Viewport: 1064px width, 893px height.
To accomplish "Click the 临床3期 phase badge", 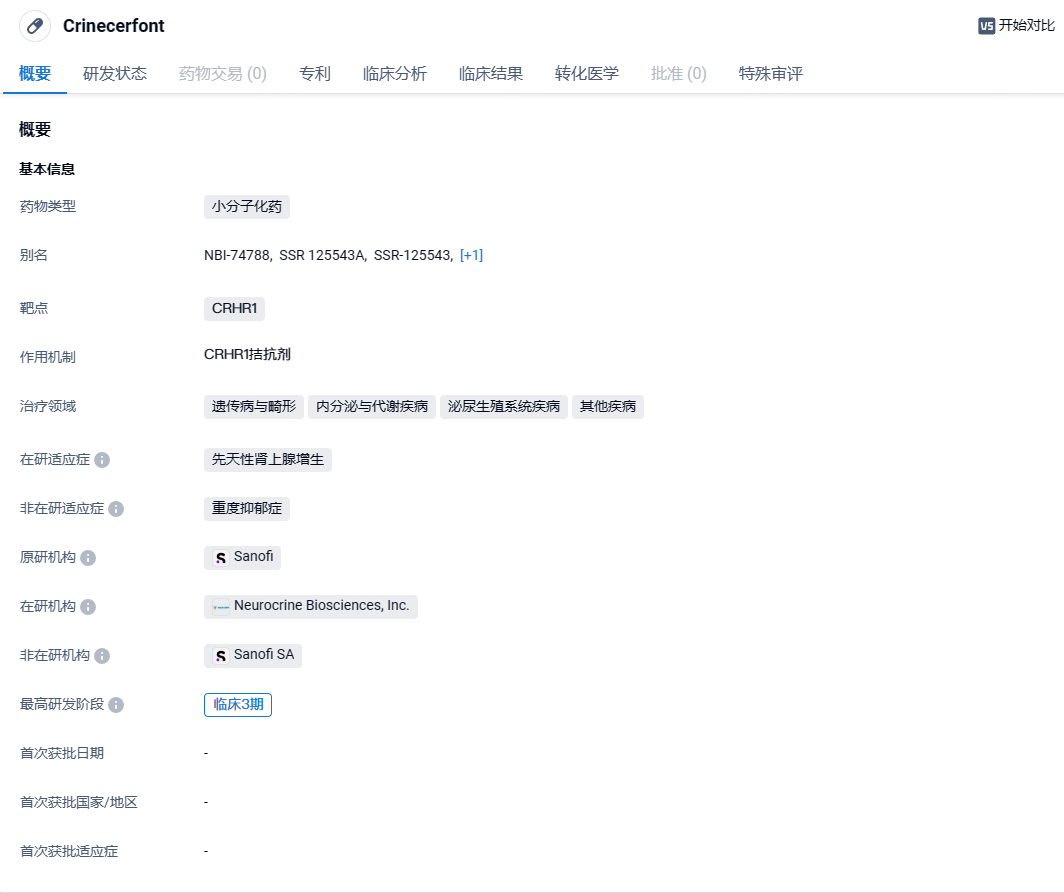I will click(238, 705).
